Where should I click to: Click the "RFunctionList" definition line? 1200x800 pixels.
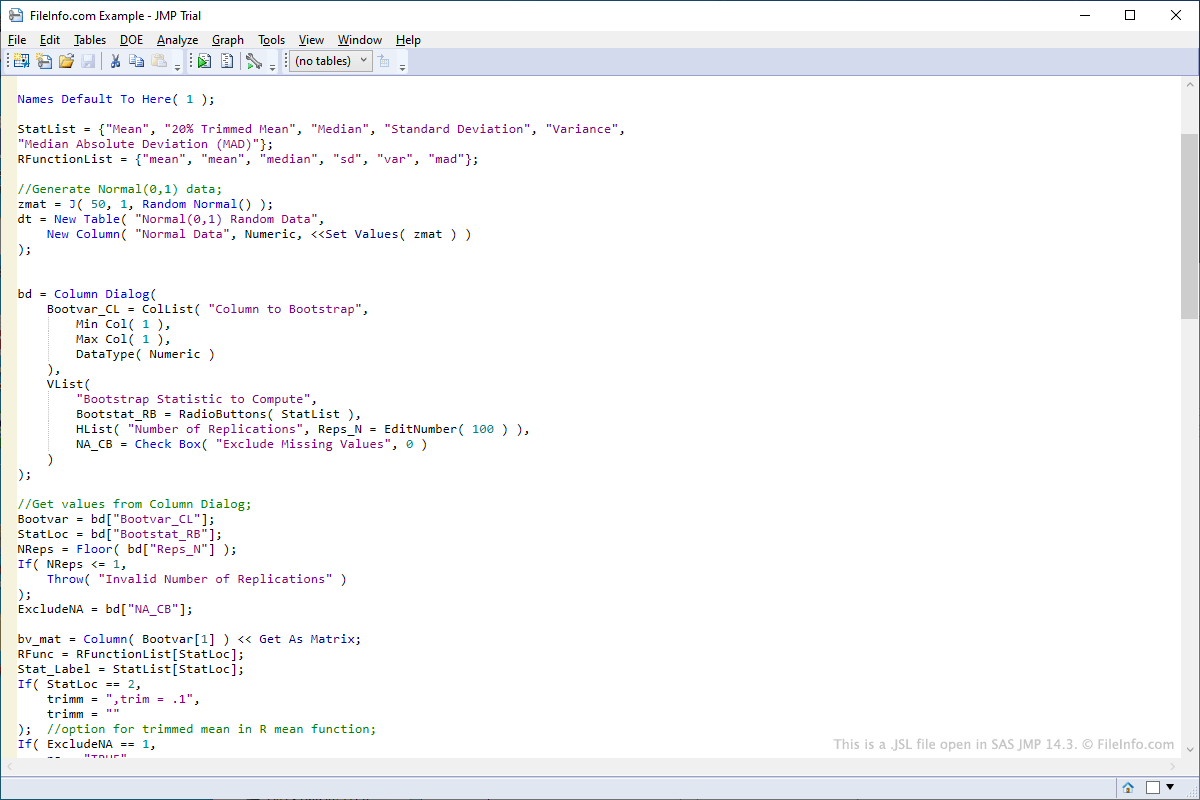coord(248,159)
